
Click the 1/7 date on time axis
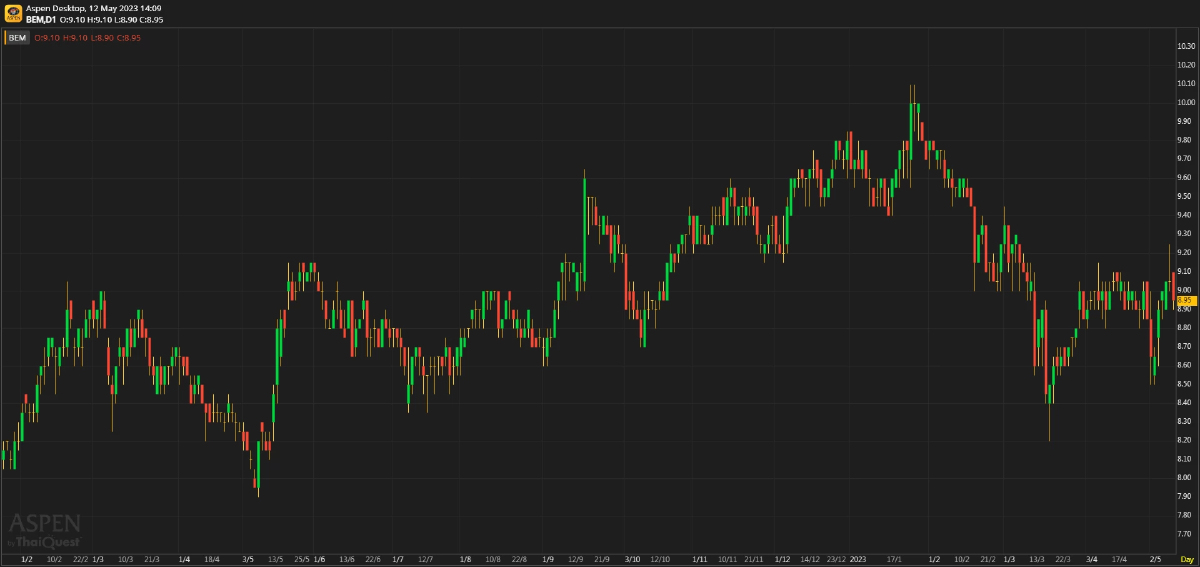[x=398, y=558]
